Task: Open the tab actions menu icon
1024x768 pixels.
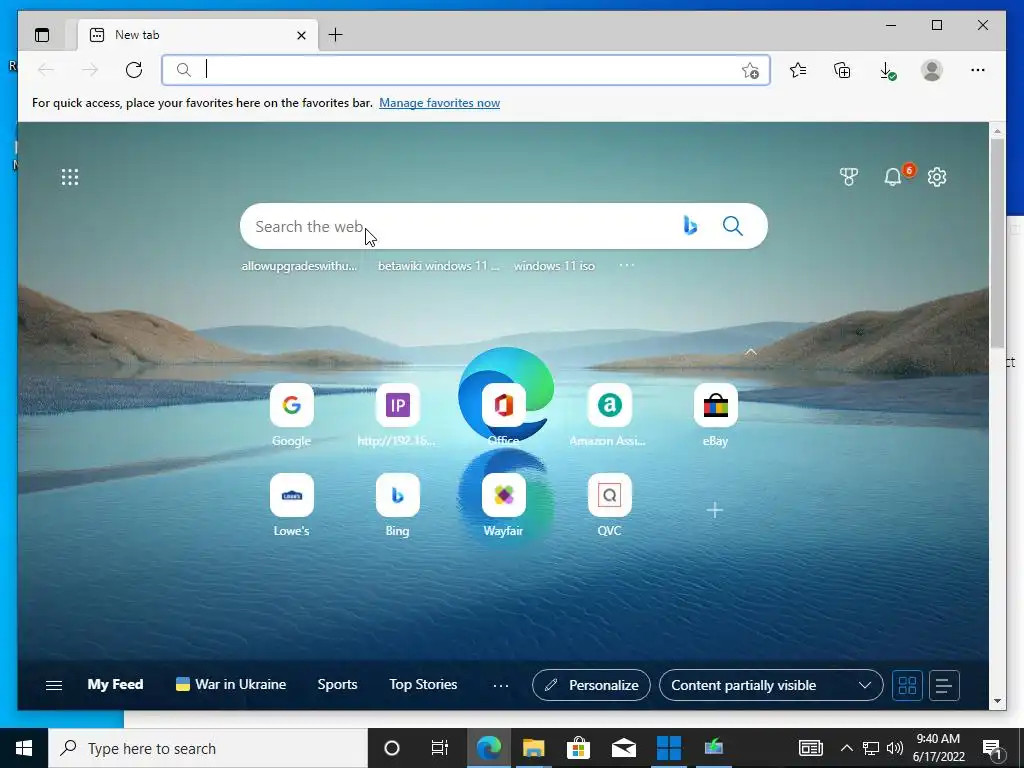Action: [42, 35]
